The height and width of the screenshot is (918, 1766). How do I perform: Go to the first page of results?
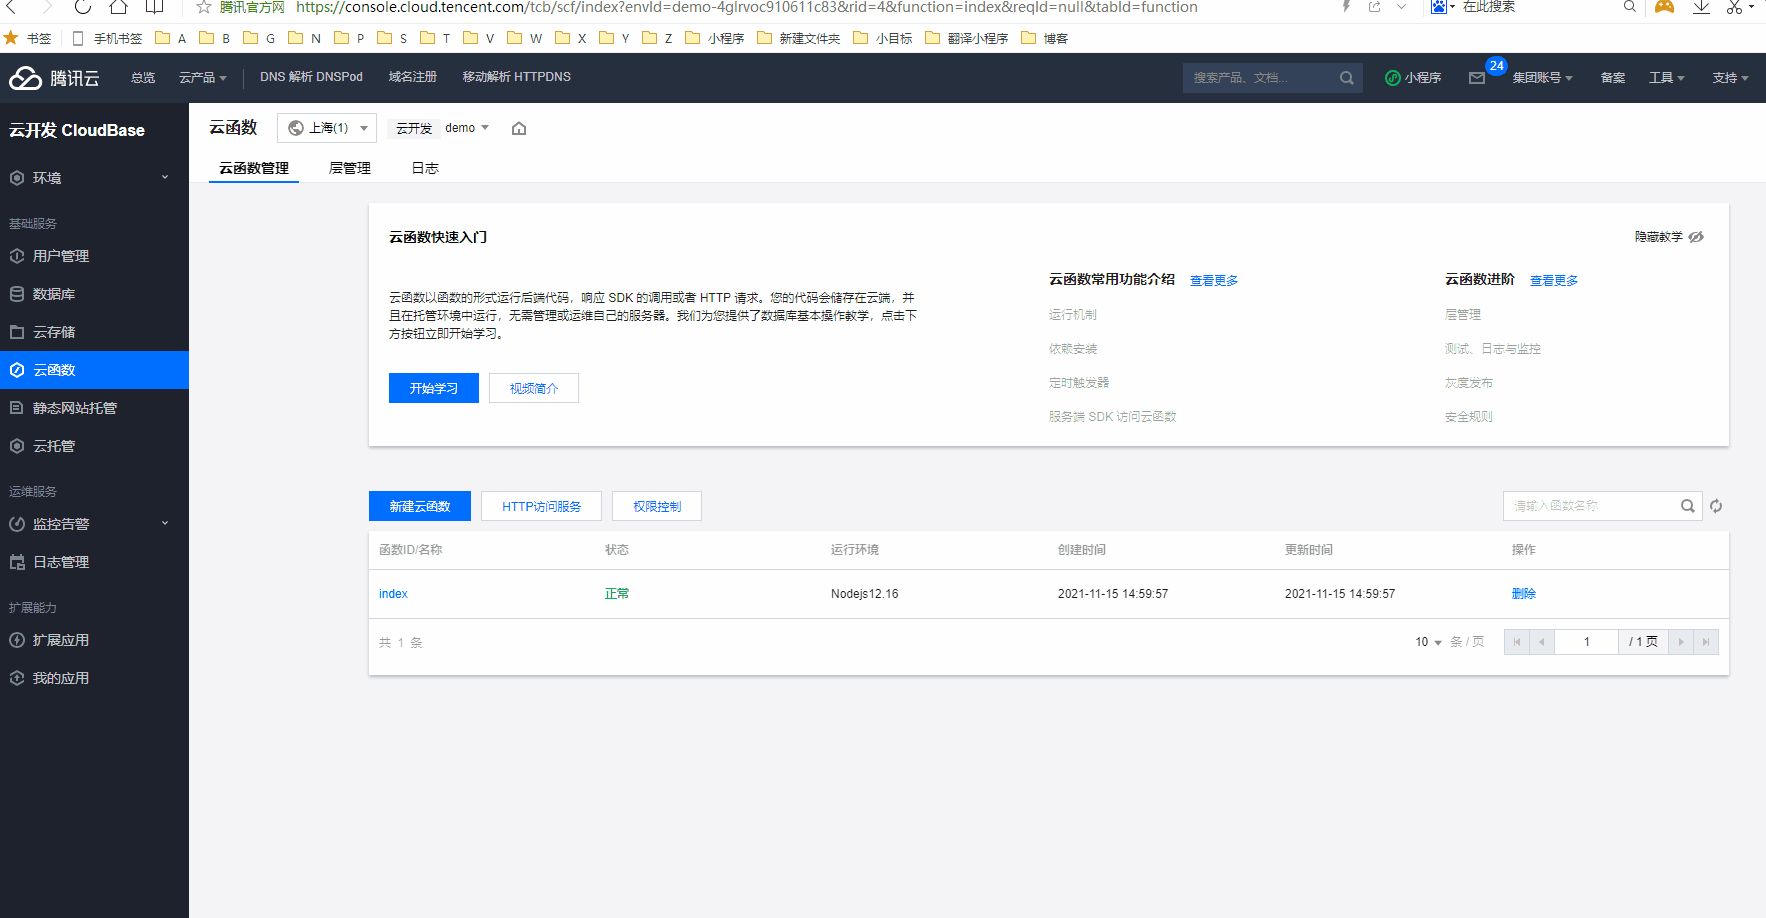pos(1517,642)
